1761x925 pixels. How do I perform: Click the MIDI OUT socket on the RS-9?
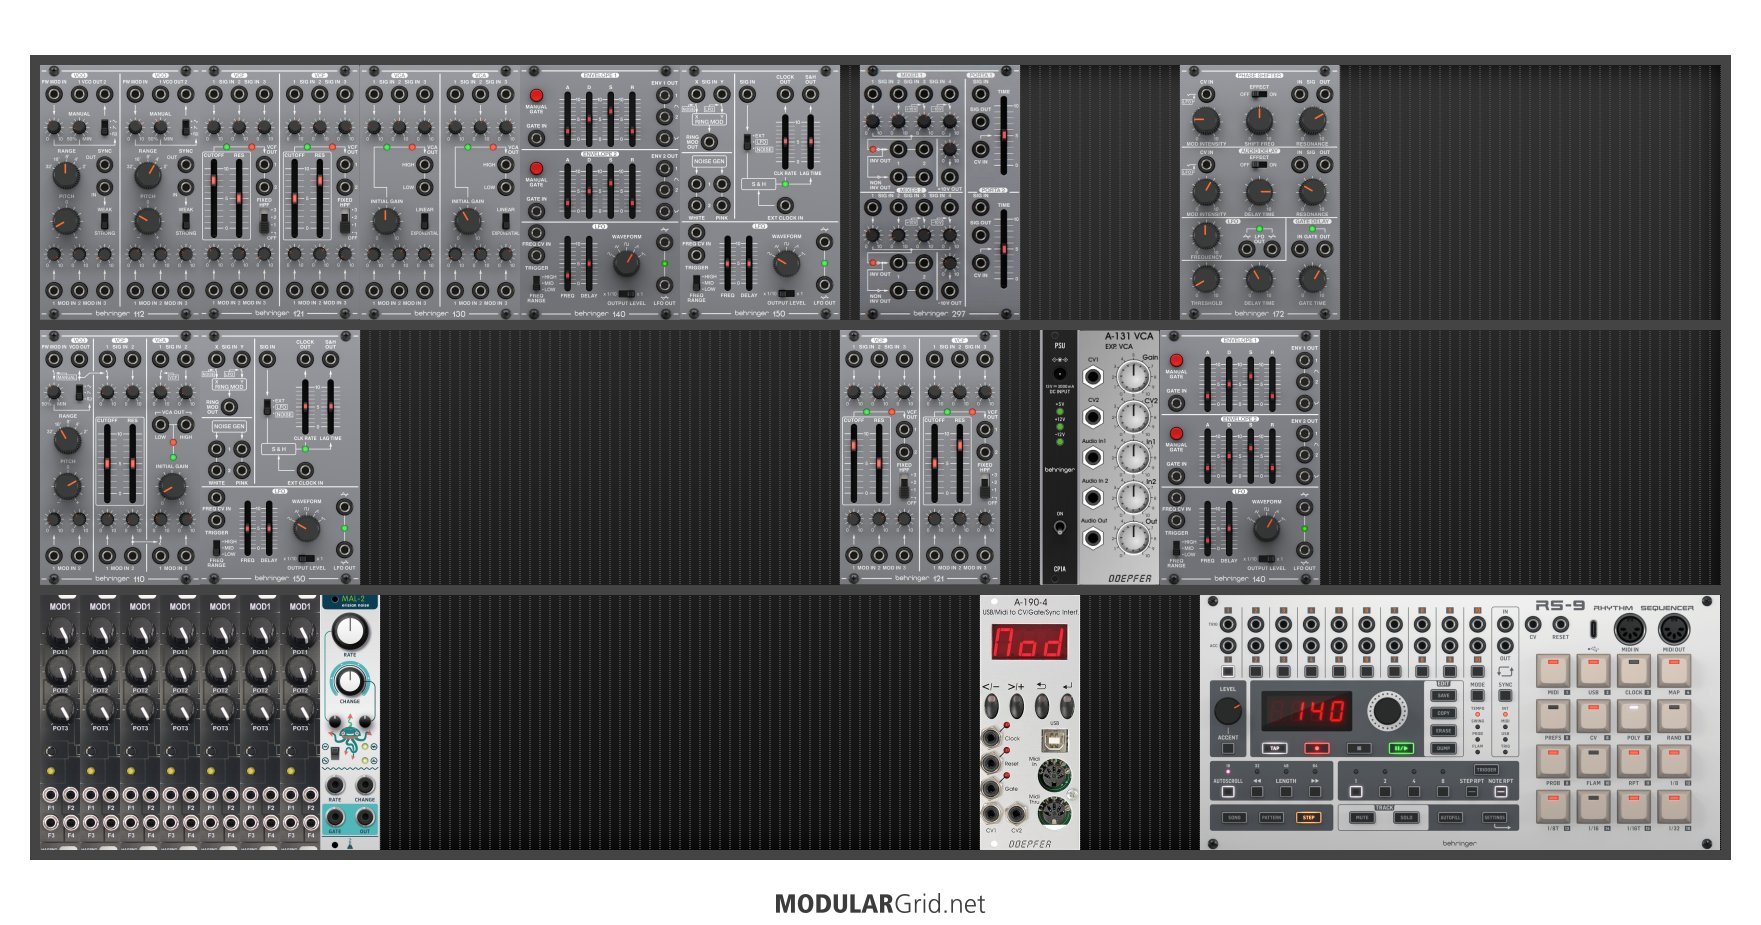tap(1674, 629)
